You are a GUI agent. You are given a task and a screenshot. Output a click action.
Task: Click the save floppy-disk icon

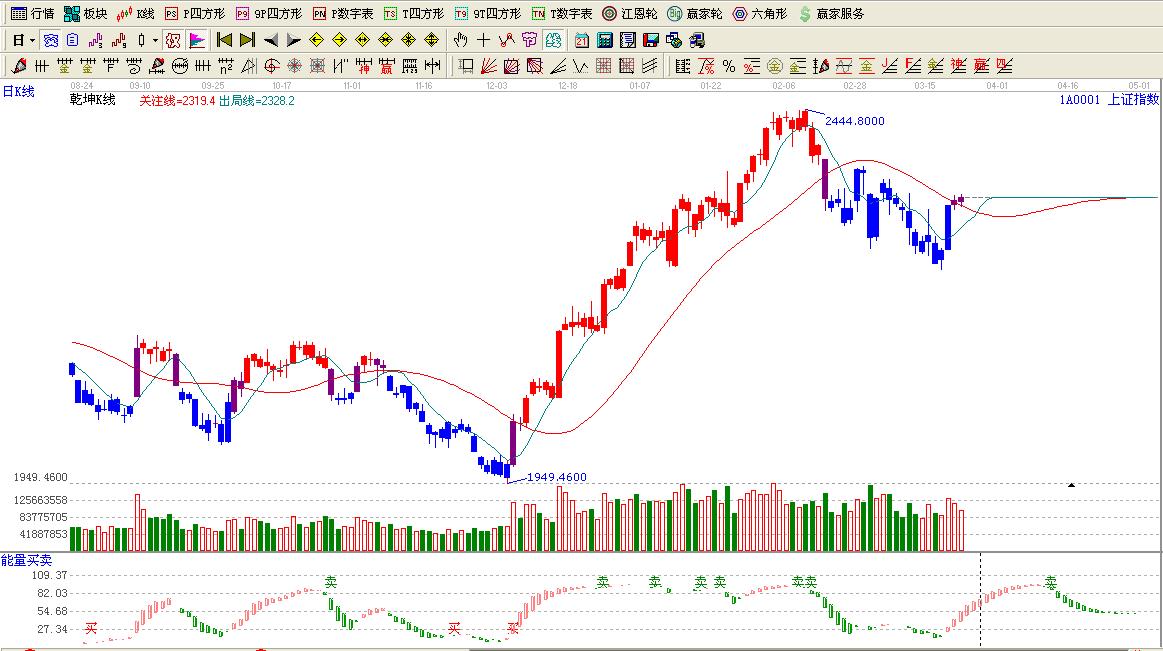tap(650, 40)
